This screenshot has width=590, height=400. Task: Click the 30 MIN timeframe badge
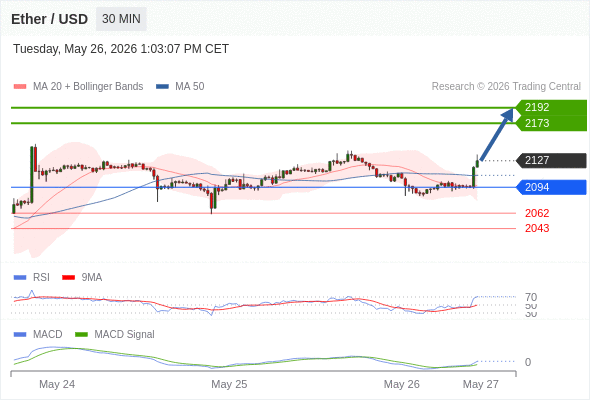pos(121,19)
